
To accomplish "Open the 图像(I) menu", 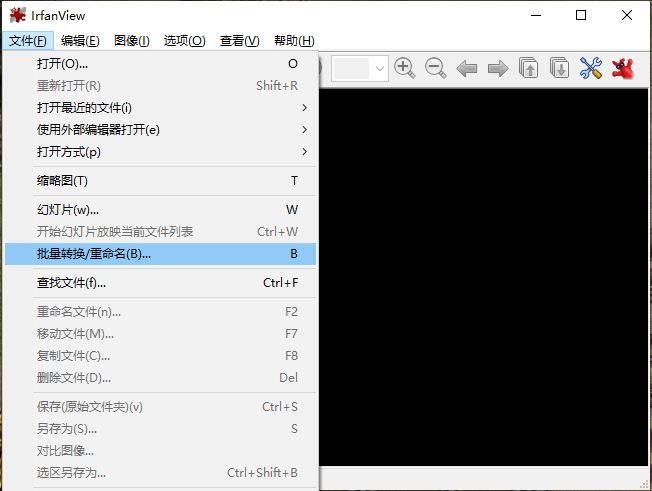I will [132, 41].
